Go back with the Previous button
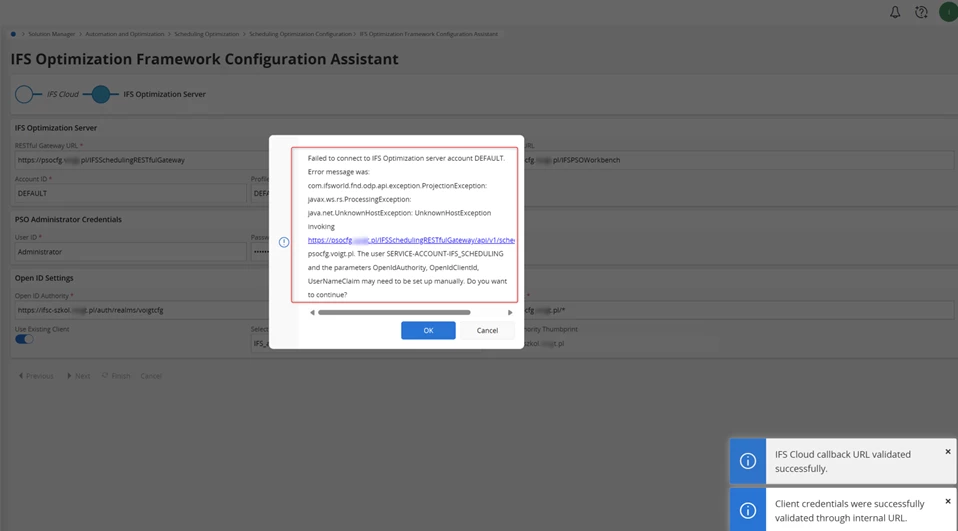The width and height of the screenshot is (958, 531). [x=35, y=376]
